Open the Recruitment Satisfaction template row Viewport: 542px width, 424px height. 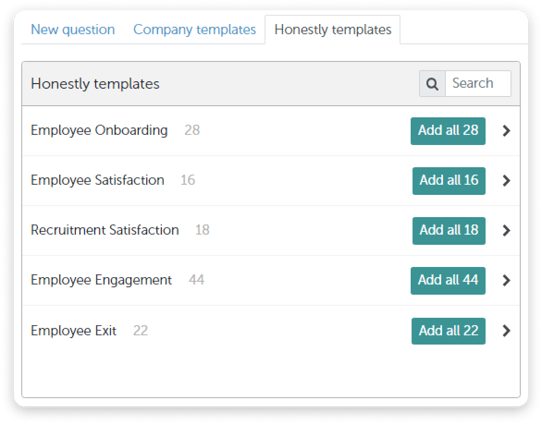coord(271,230)
